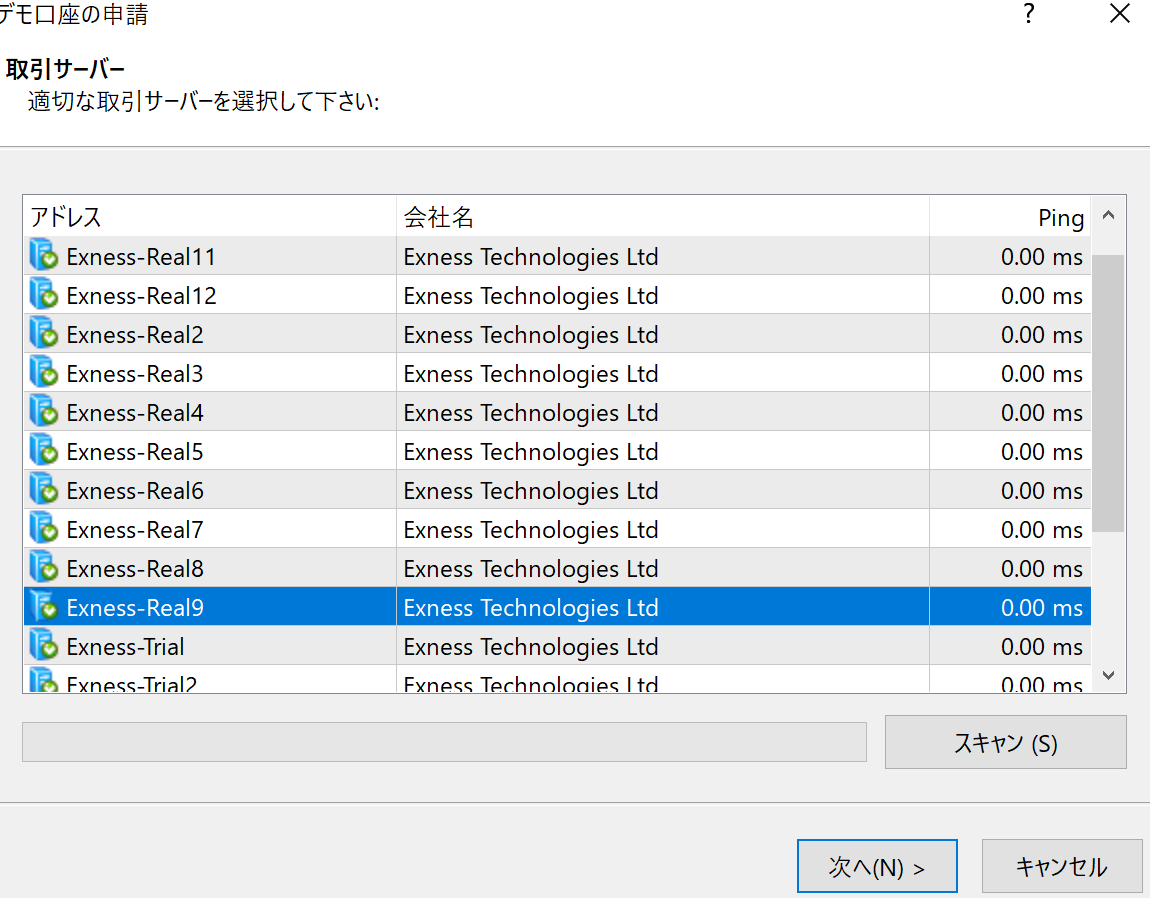Click the scroll down arrow of server list
This screenshot has width=1150, height=898.
tap(1108, 675)
